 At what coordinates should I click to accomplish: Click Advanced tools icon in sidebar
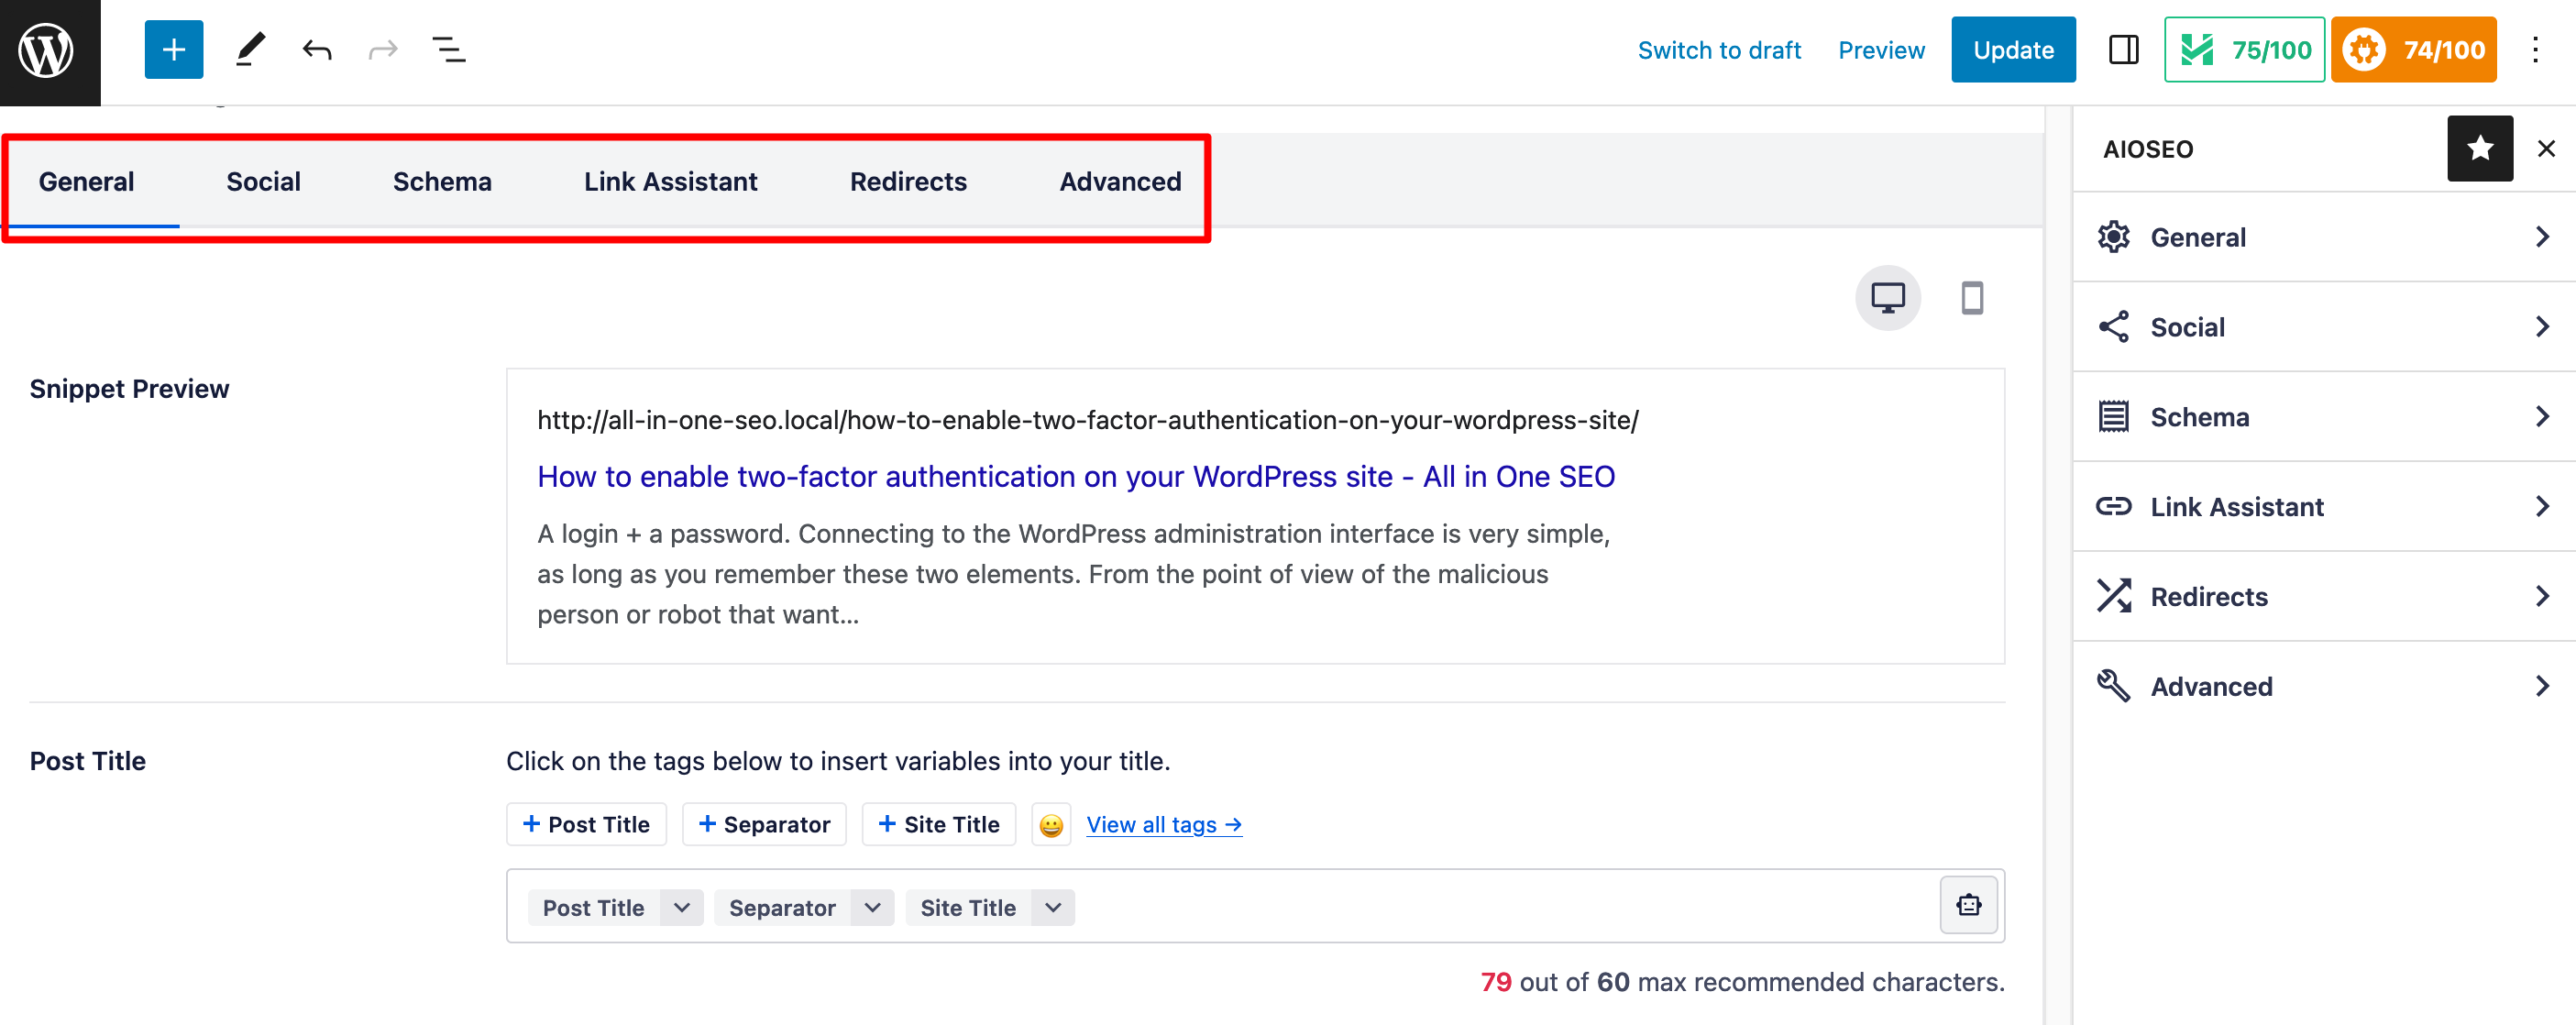click(2113, 686)
